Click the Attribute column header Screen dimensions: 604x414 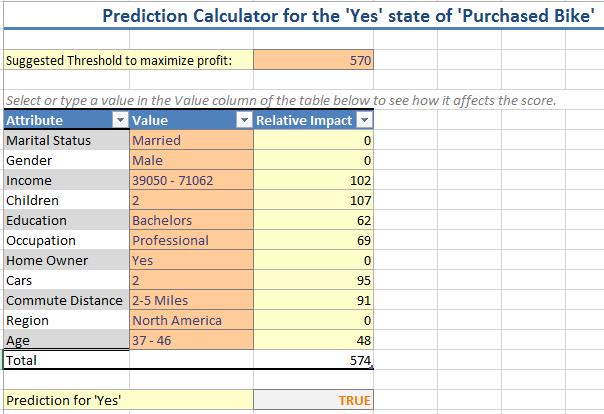click(x=66, y=121)
